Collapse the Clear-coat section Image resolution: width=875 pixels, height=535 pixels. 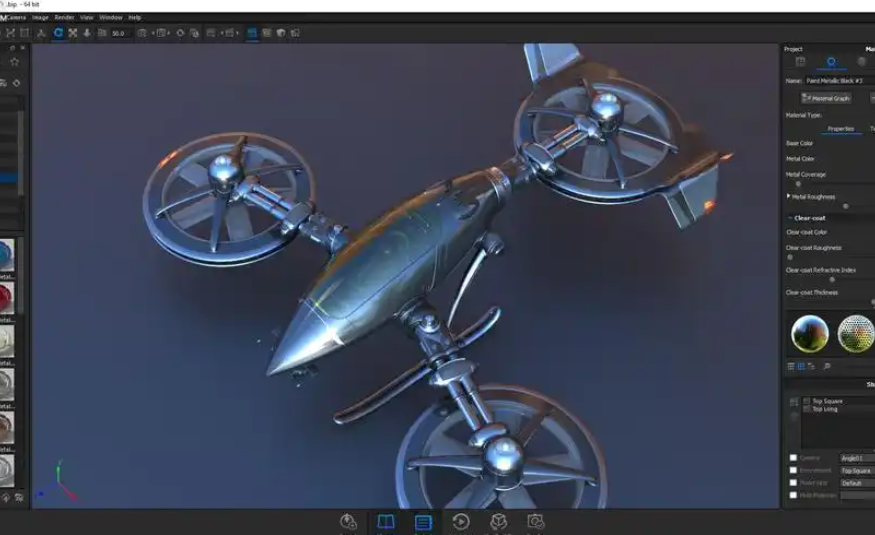coord(789,217)
